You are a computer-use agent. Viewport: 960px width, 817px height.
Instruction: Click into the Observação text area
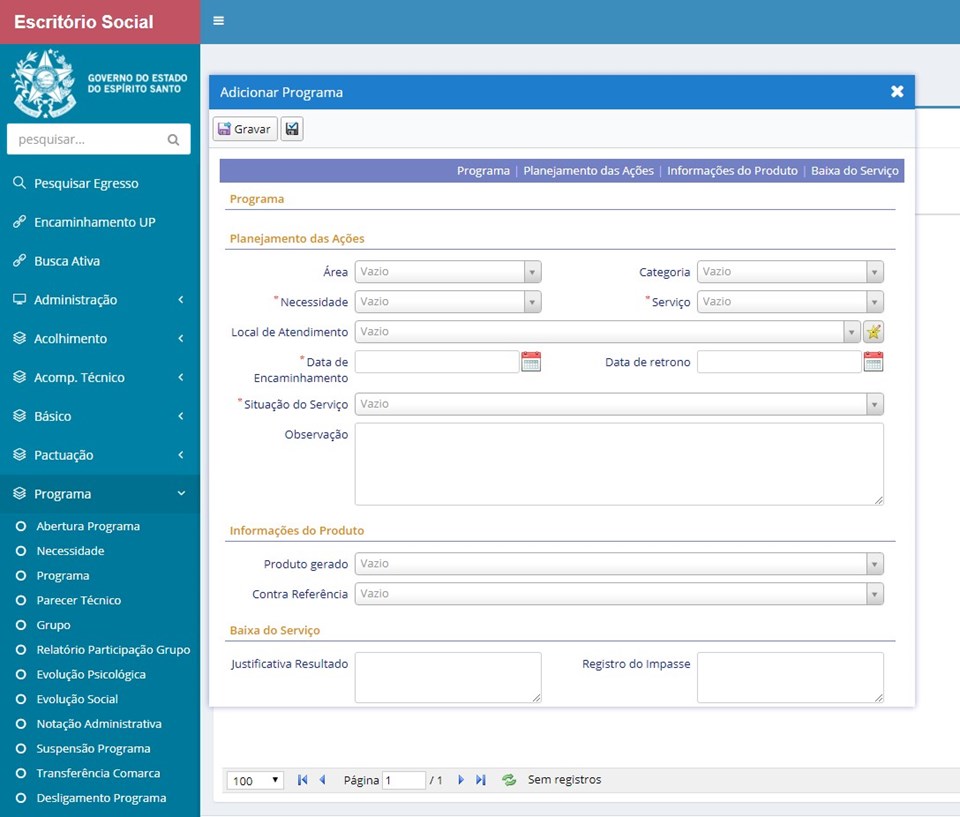(618, 464)
